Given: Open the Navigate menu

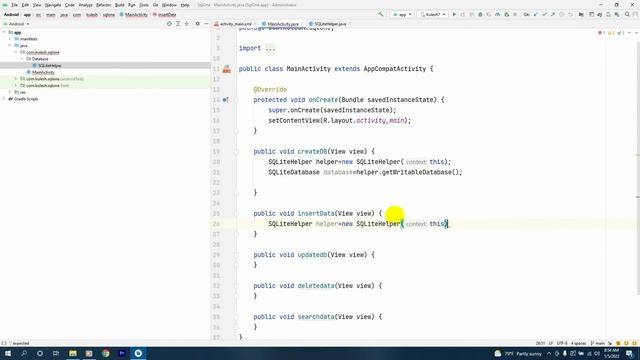Looking at the screenshot, I should coord(53,5).
